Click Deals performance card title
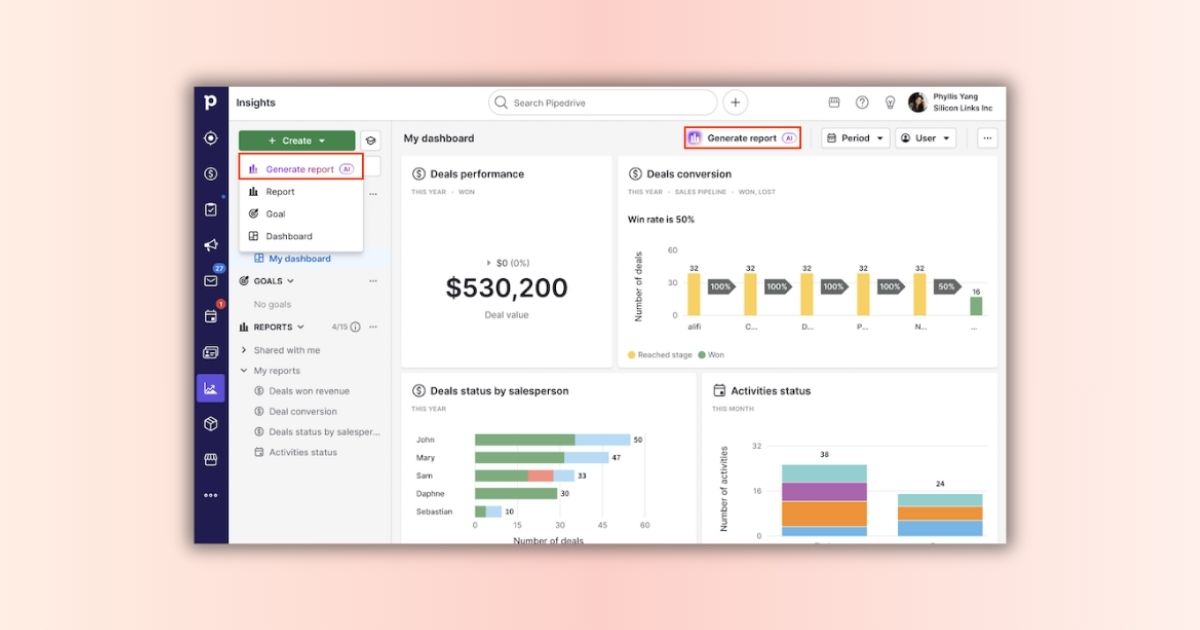Image resolution: width=1200 pixels, height=630 pixels. pyautogui.click(x=477, y=174)
